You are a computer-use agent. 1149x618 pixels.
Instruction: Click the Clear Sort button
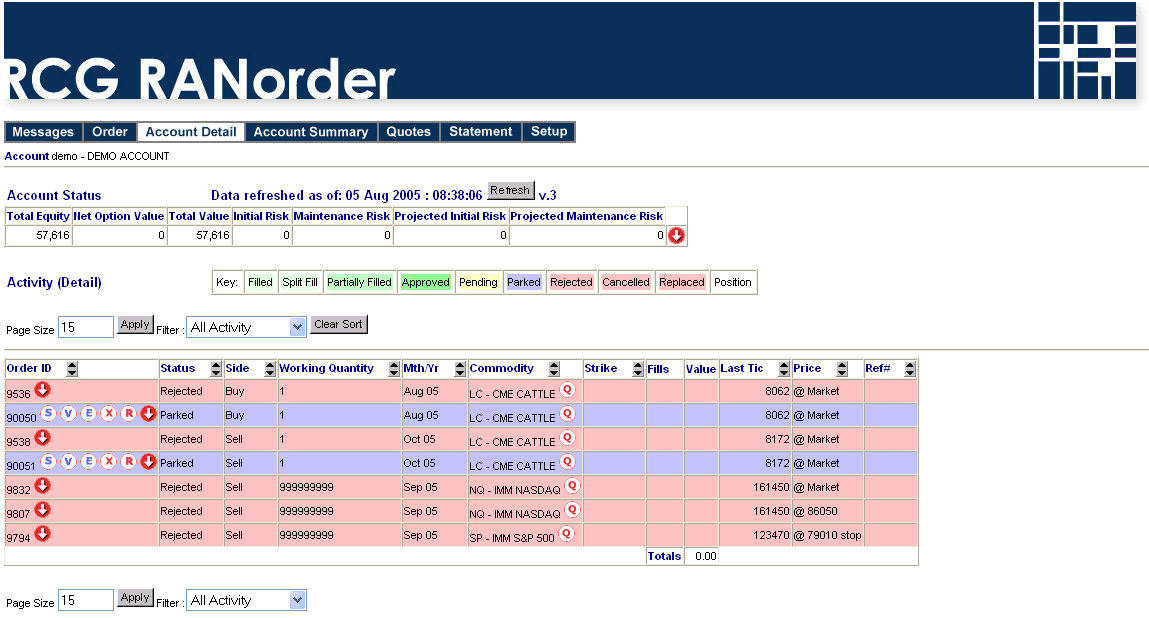click(x=339, y=324)
